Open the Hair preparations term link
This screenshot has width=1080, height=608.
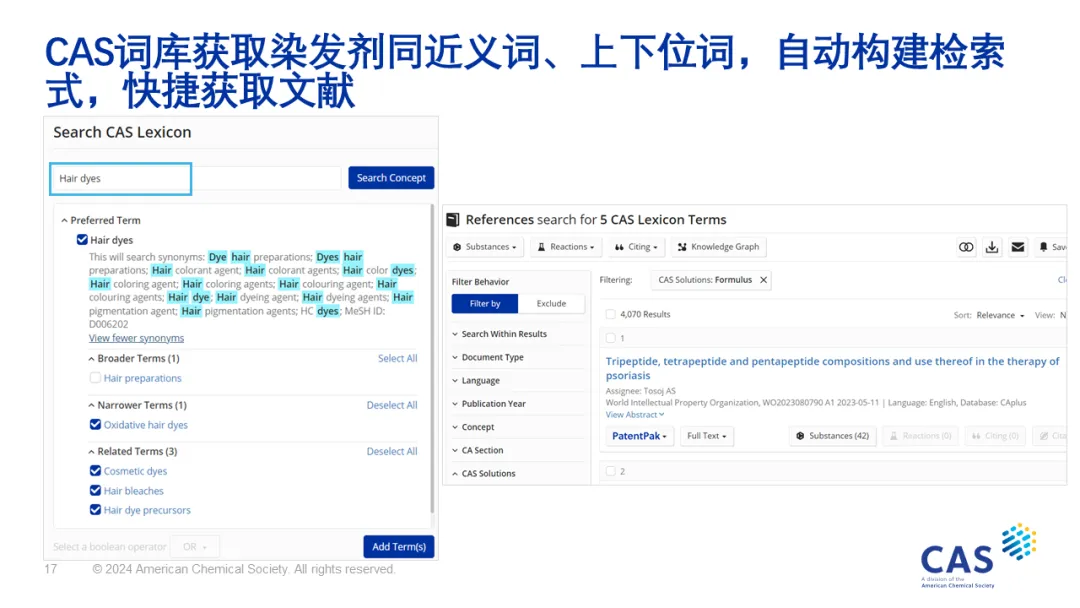tap(143, 378)
